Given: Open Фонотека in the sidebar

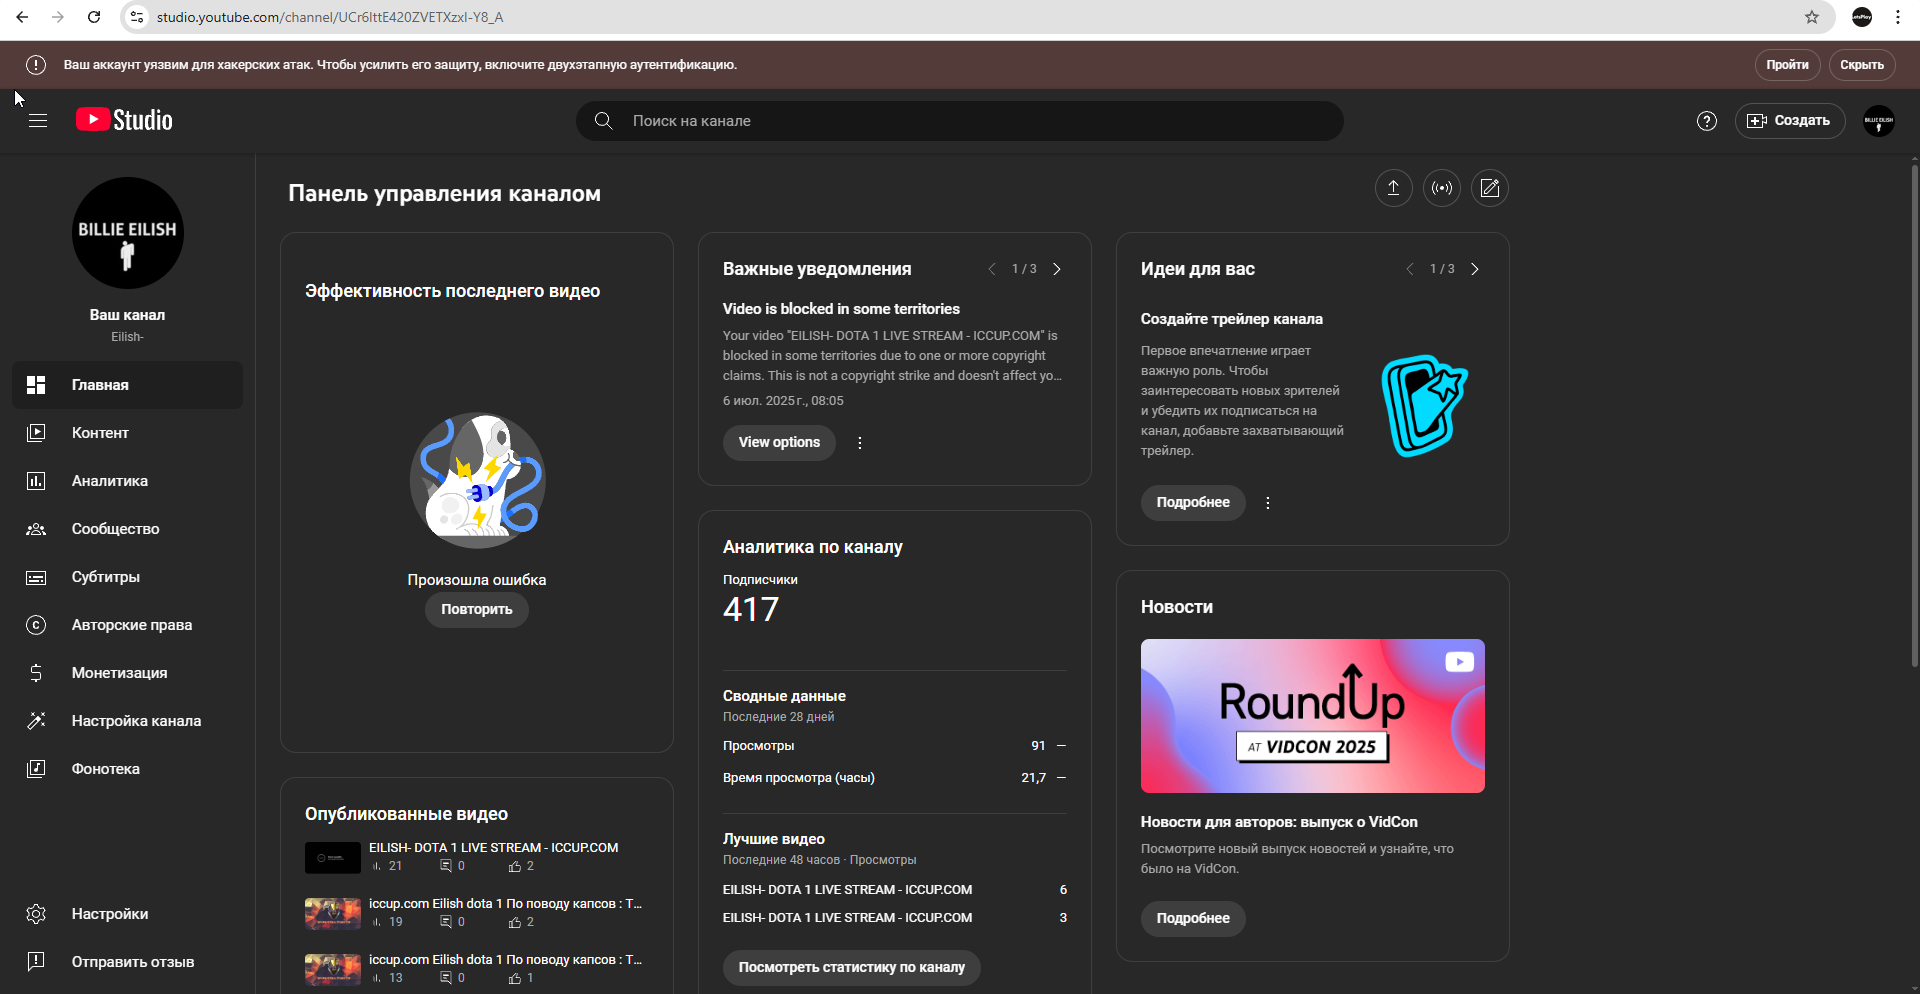Looking at the screenshot, I should pos(127,769).
